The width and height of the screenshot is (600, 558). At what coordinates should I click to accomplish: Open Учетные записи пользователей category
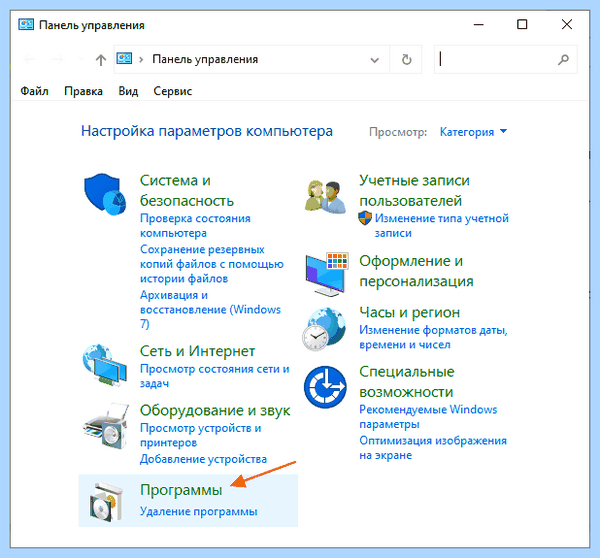(x=414, y=190)
